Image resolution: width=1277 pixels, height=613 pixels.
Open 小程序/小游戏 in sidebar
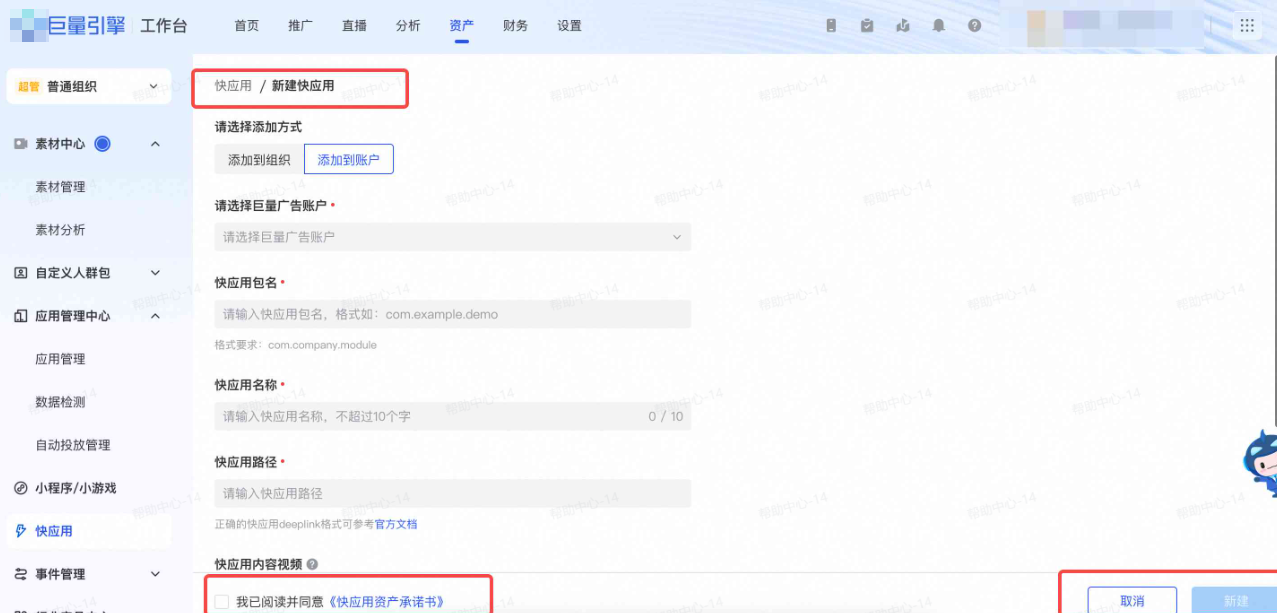[x=76, y=488]
